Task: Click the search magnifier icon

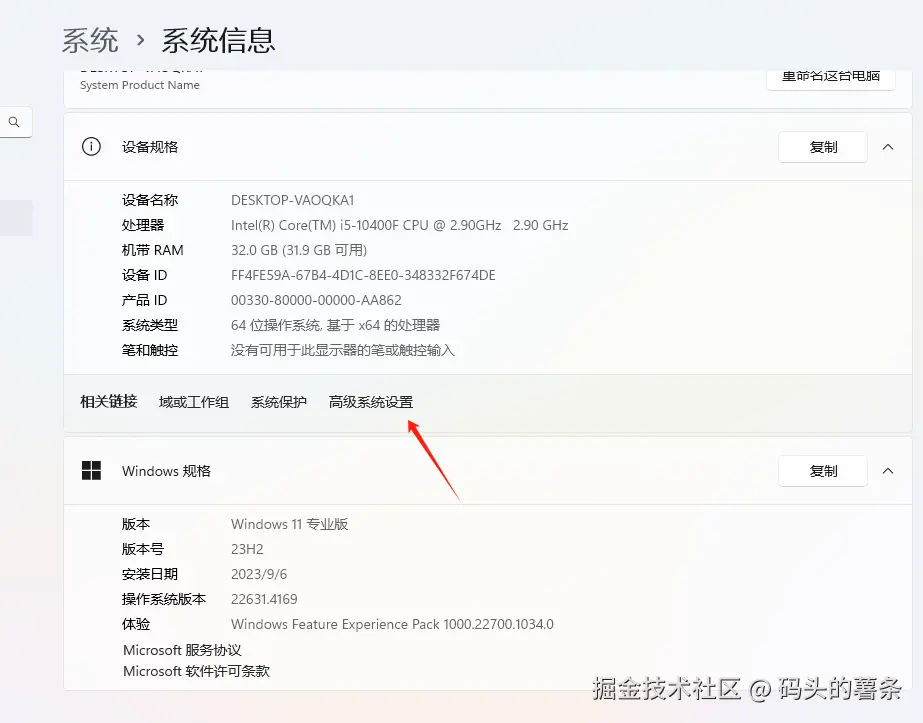Action: 14,122
